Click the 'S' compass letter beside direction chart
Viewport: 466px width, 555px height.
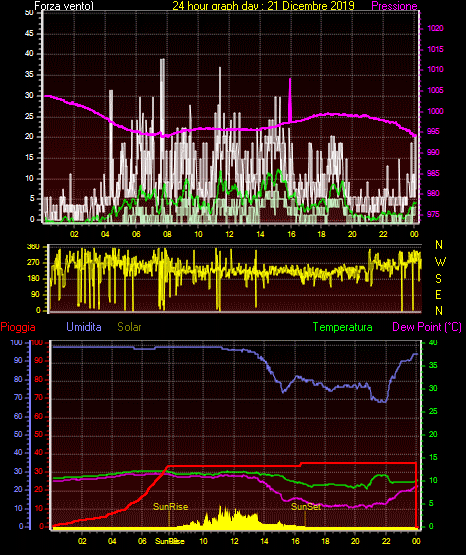point(438,279)
